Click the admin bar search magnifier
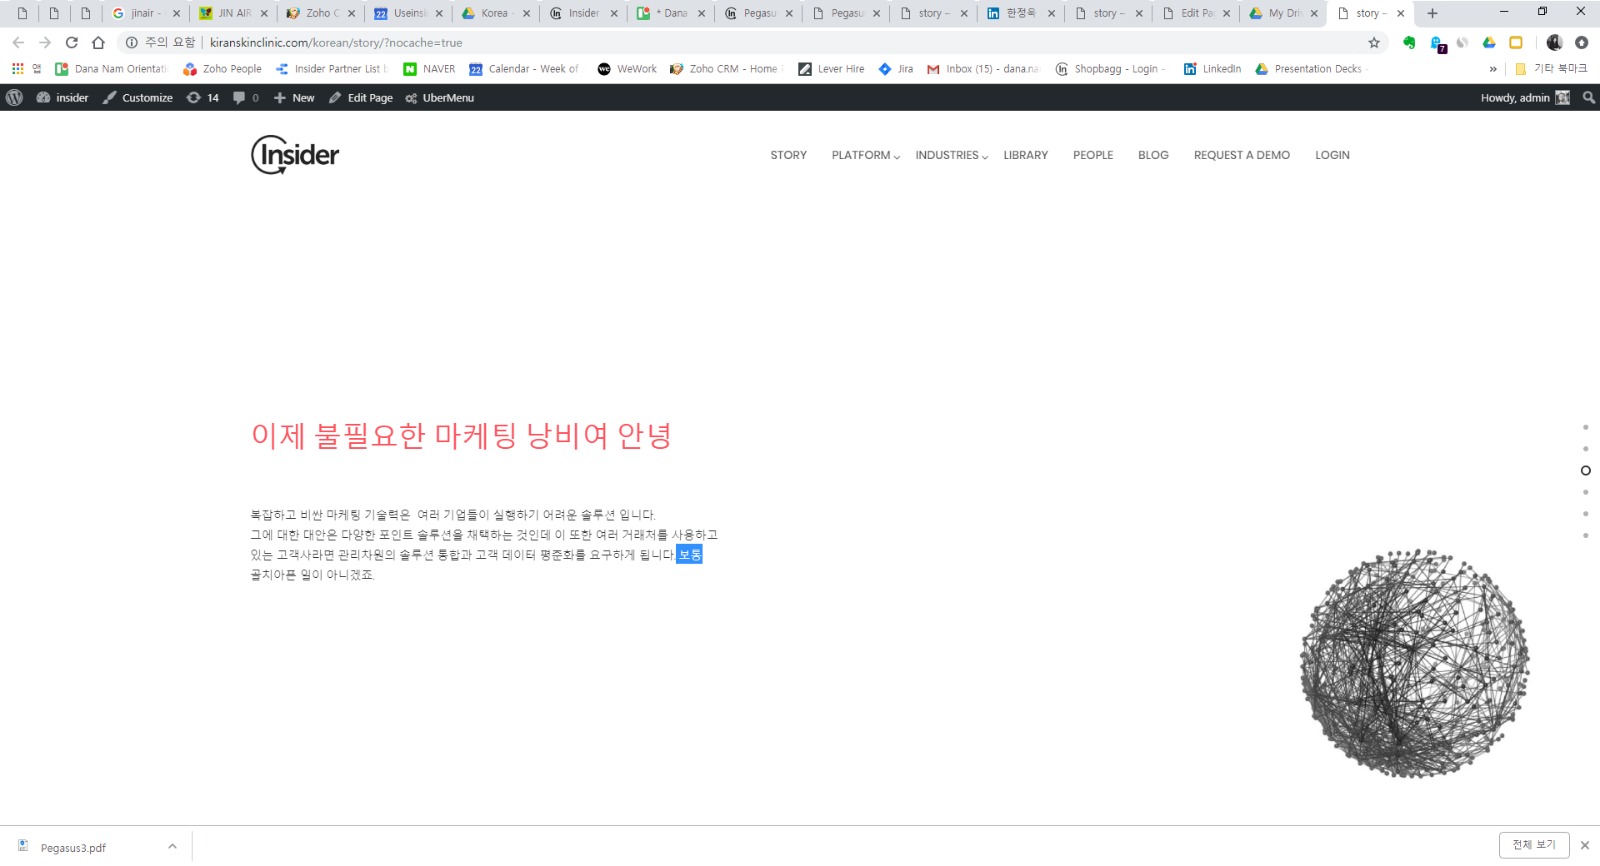1600x866 pixels. point(1588,98)
